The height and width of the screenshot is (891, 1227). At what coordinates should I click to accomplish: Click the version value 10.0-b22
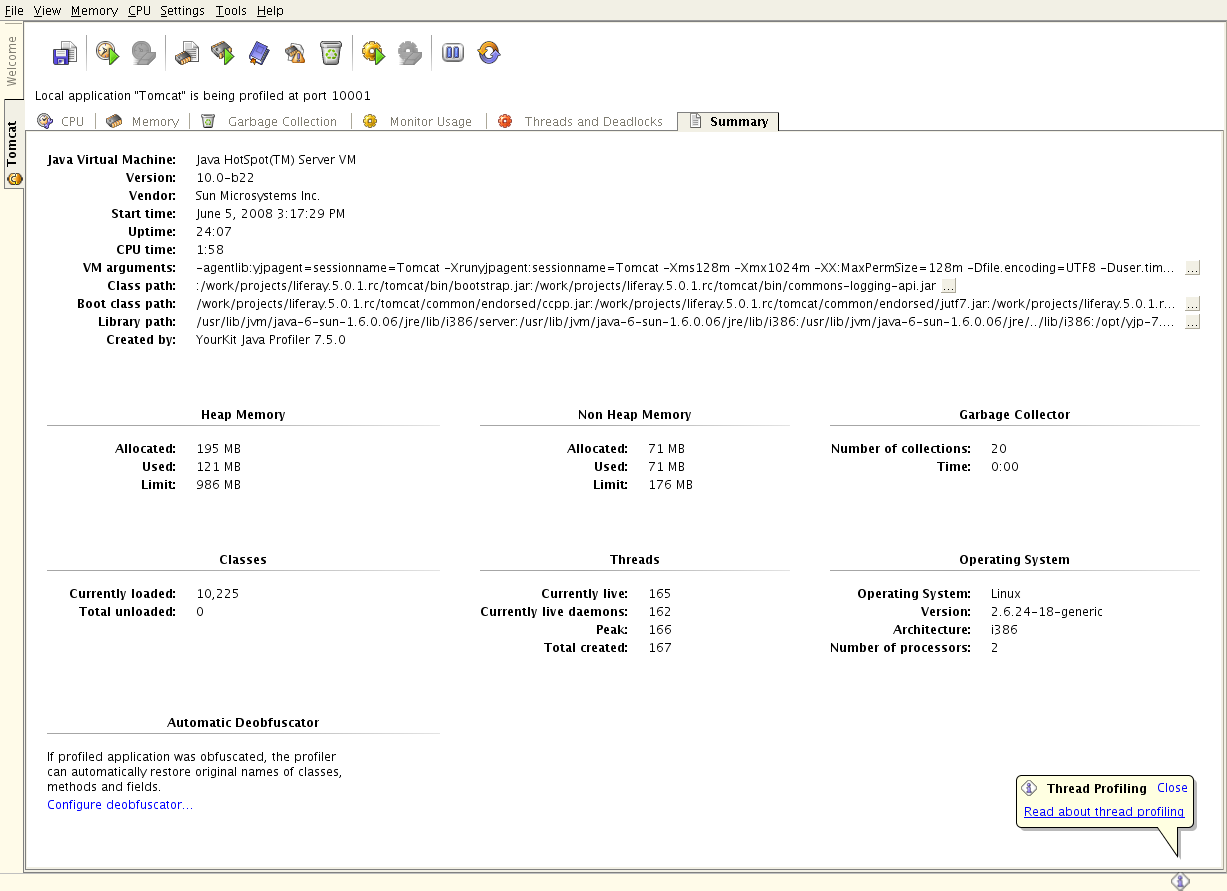[225, 178]
